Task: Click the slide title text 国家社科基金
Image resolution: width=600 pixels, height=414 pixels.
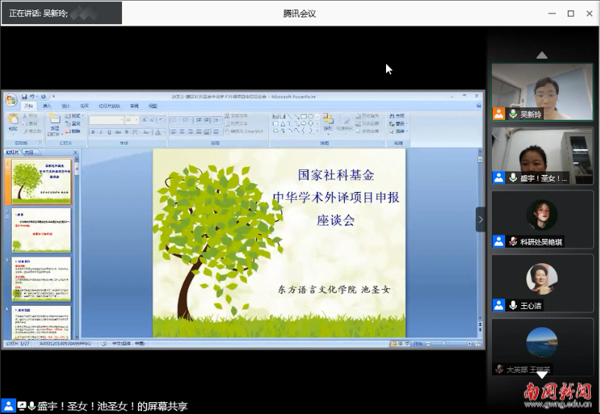Action: point(328,175)
